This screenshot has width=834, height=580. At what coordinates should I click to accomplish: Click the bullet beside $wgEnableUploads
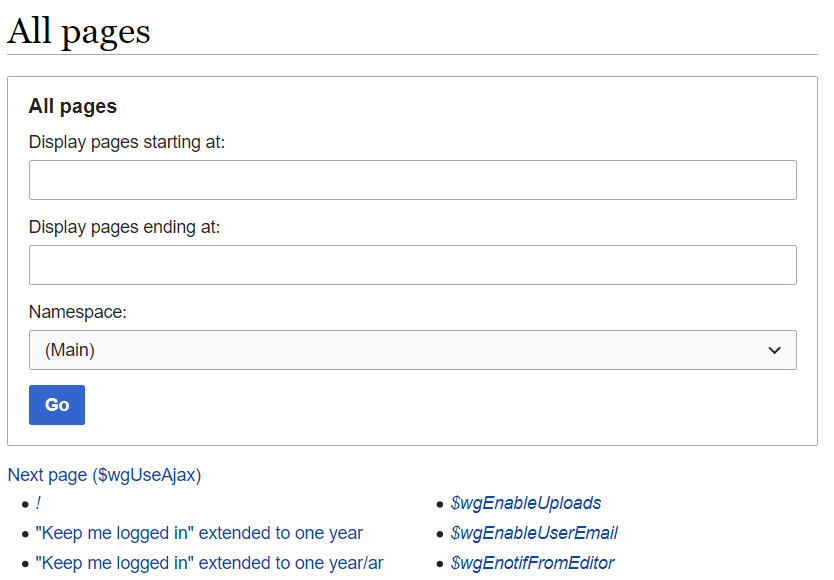tap(440, 505)
